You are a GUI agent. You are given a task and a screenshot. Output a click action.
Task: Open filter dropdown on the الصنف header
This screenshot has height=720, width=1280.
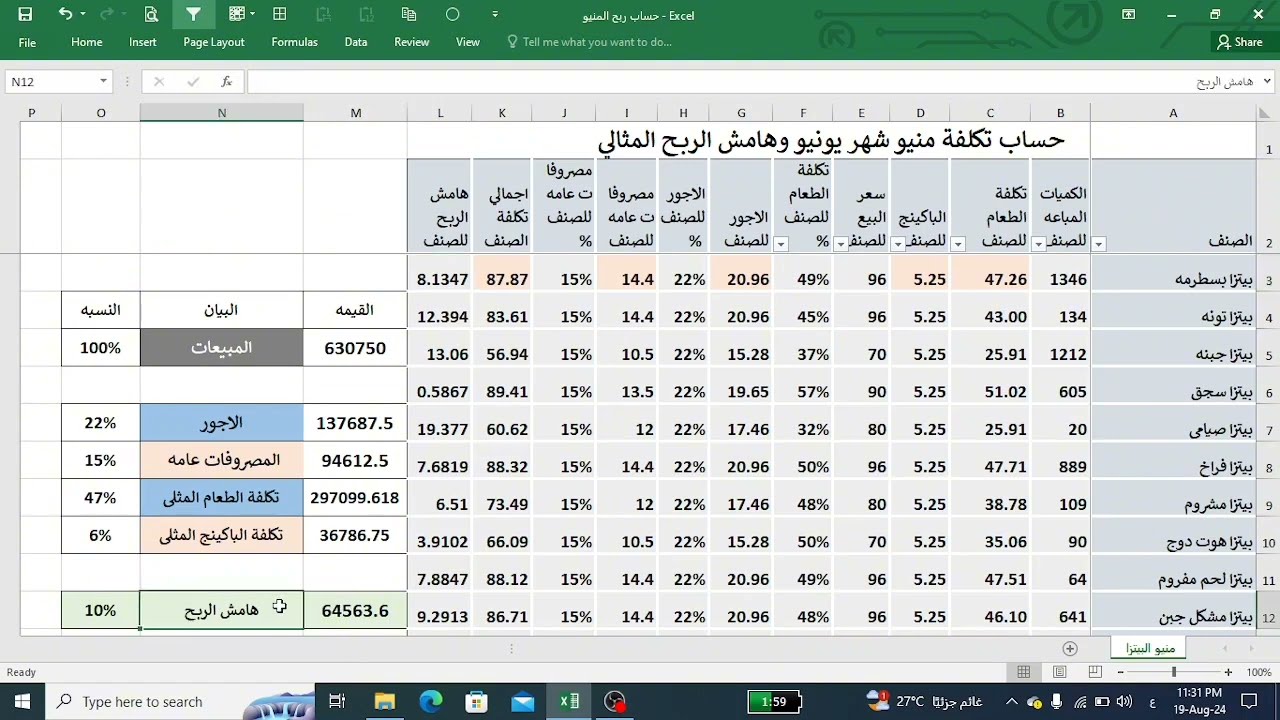click(1099, 243)
